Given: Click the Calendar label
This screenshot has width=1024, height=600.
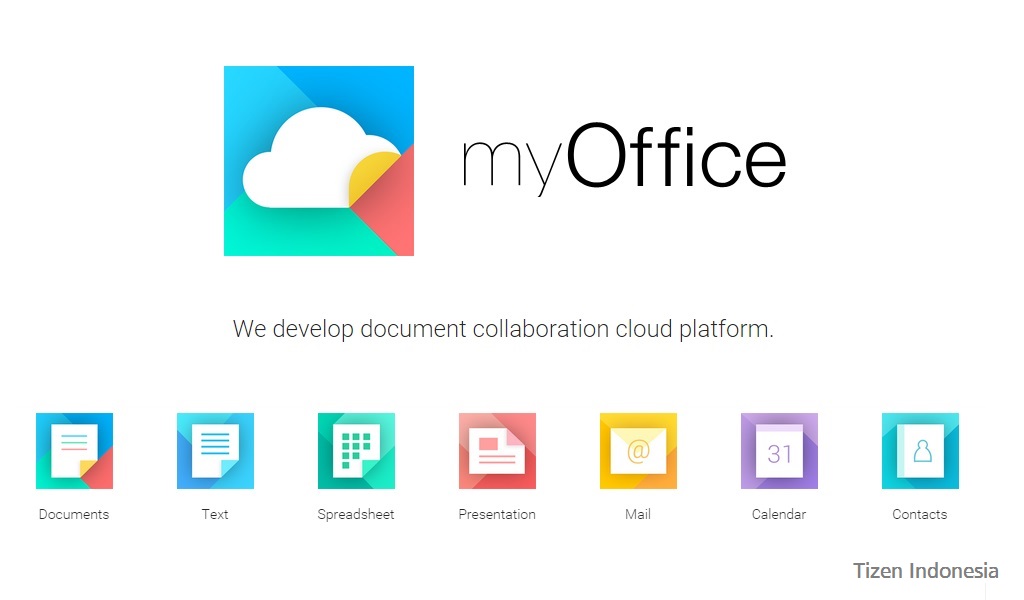Looking at the screenshot, I should point(779,514).
